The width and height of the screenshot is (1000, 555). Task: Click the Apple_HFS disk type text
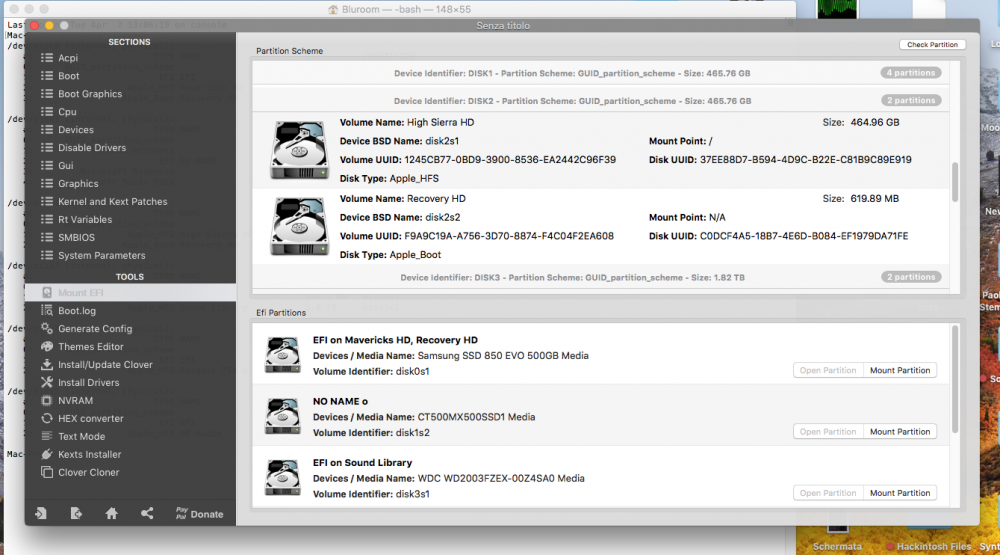414,178
